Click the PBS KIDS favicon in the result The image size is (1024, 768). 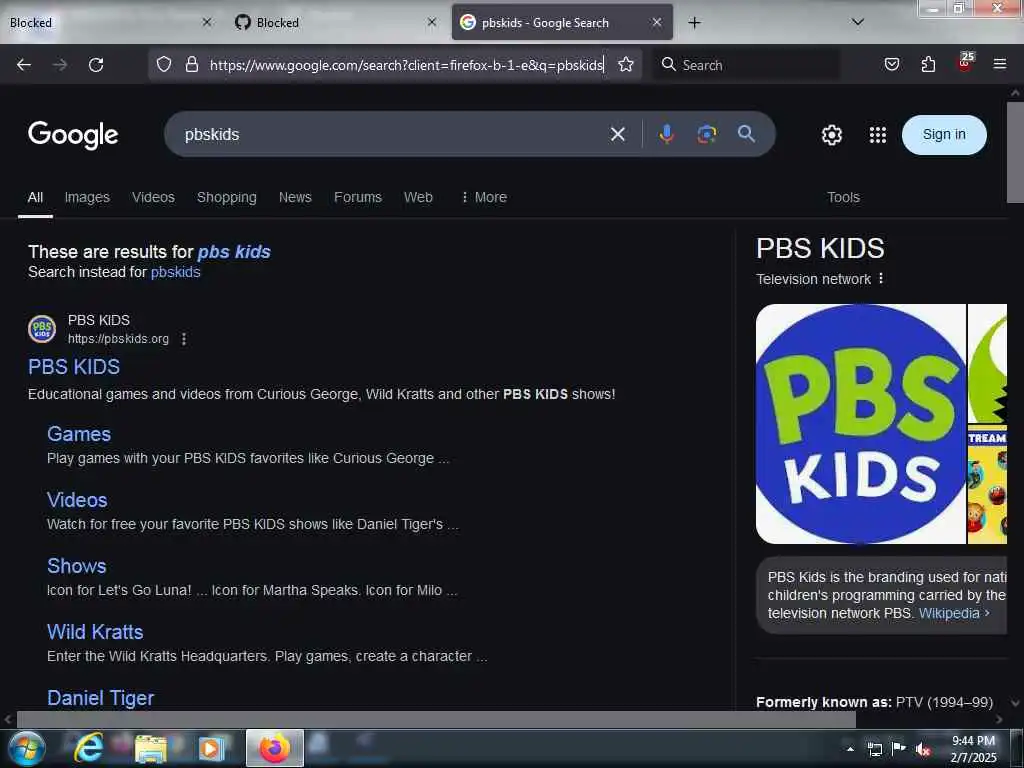pos(42,328)
